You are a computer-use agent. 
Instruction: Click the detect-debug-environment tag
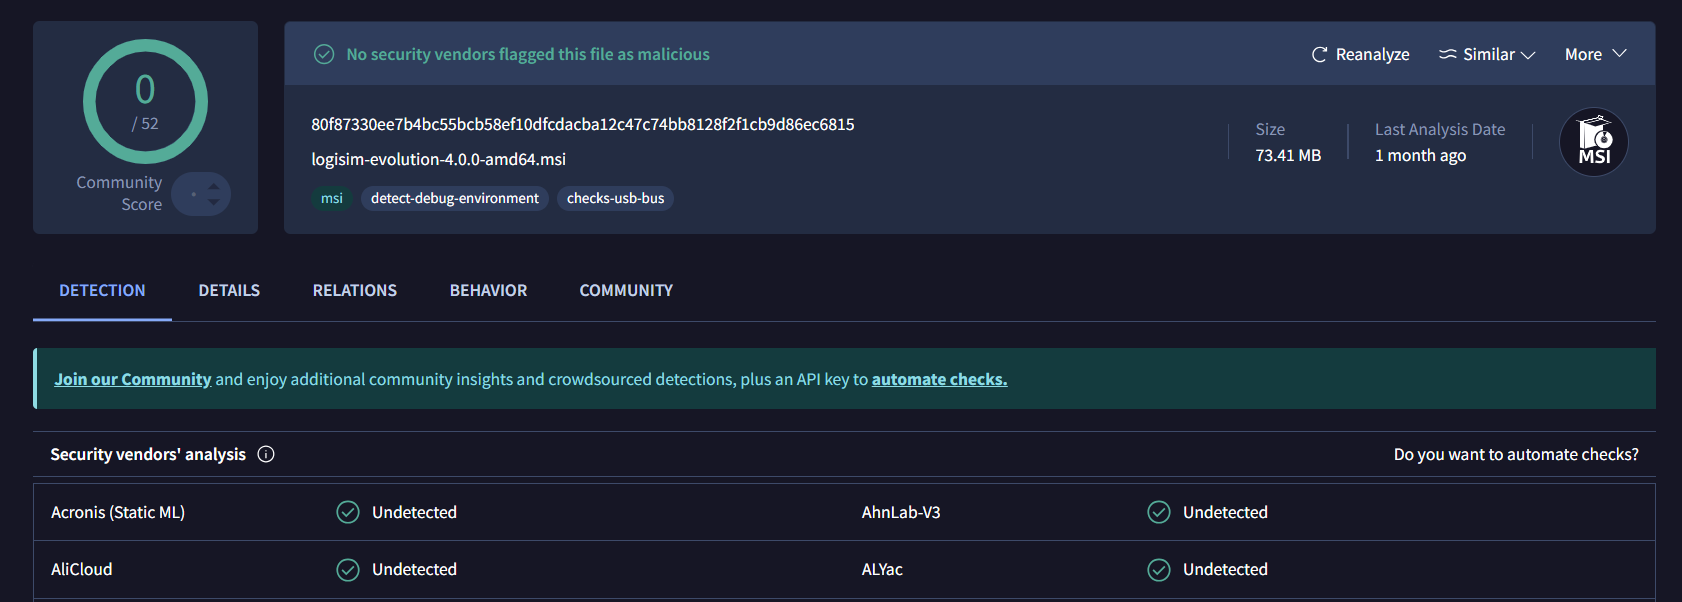pyautogui.click(x=455, y=198)
